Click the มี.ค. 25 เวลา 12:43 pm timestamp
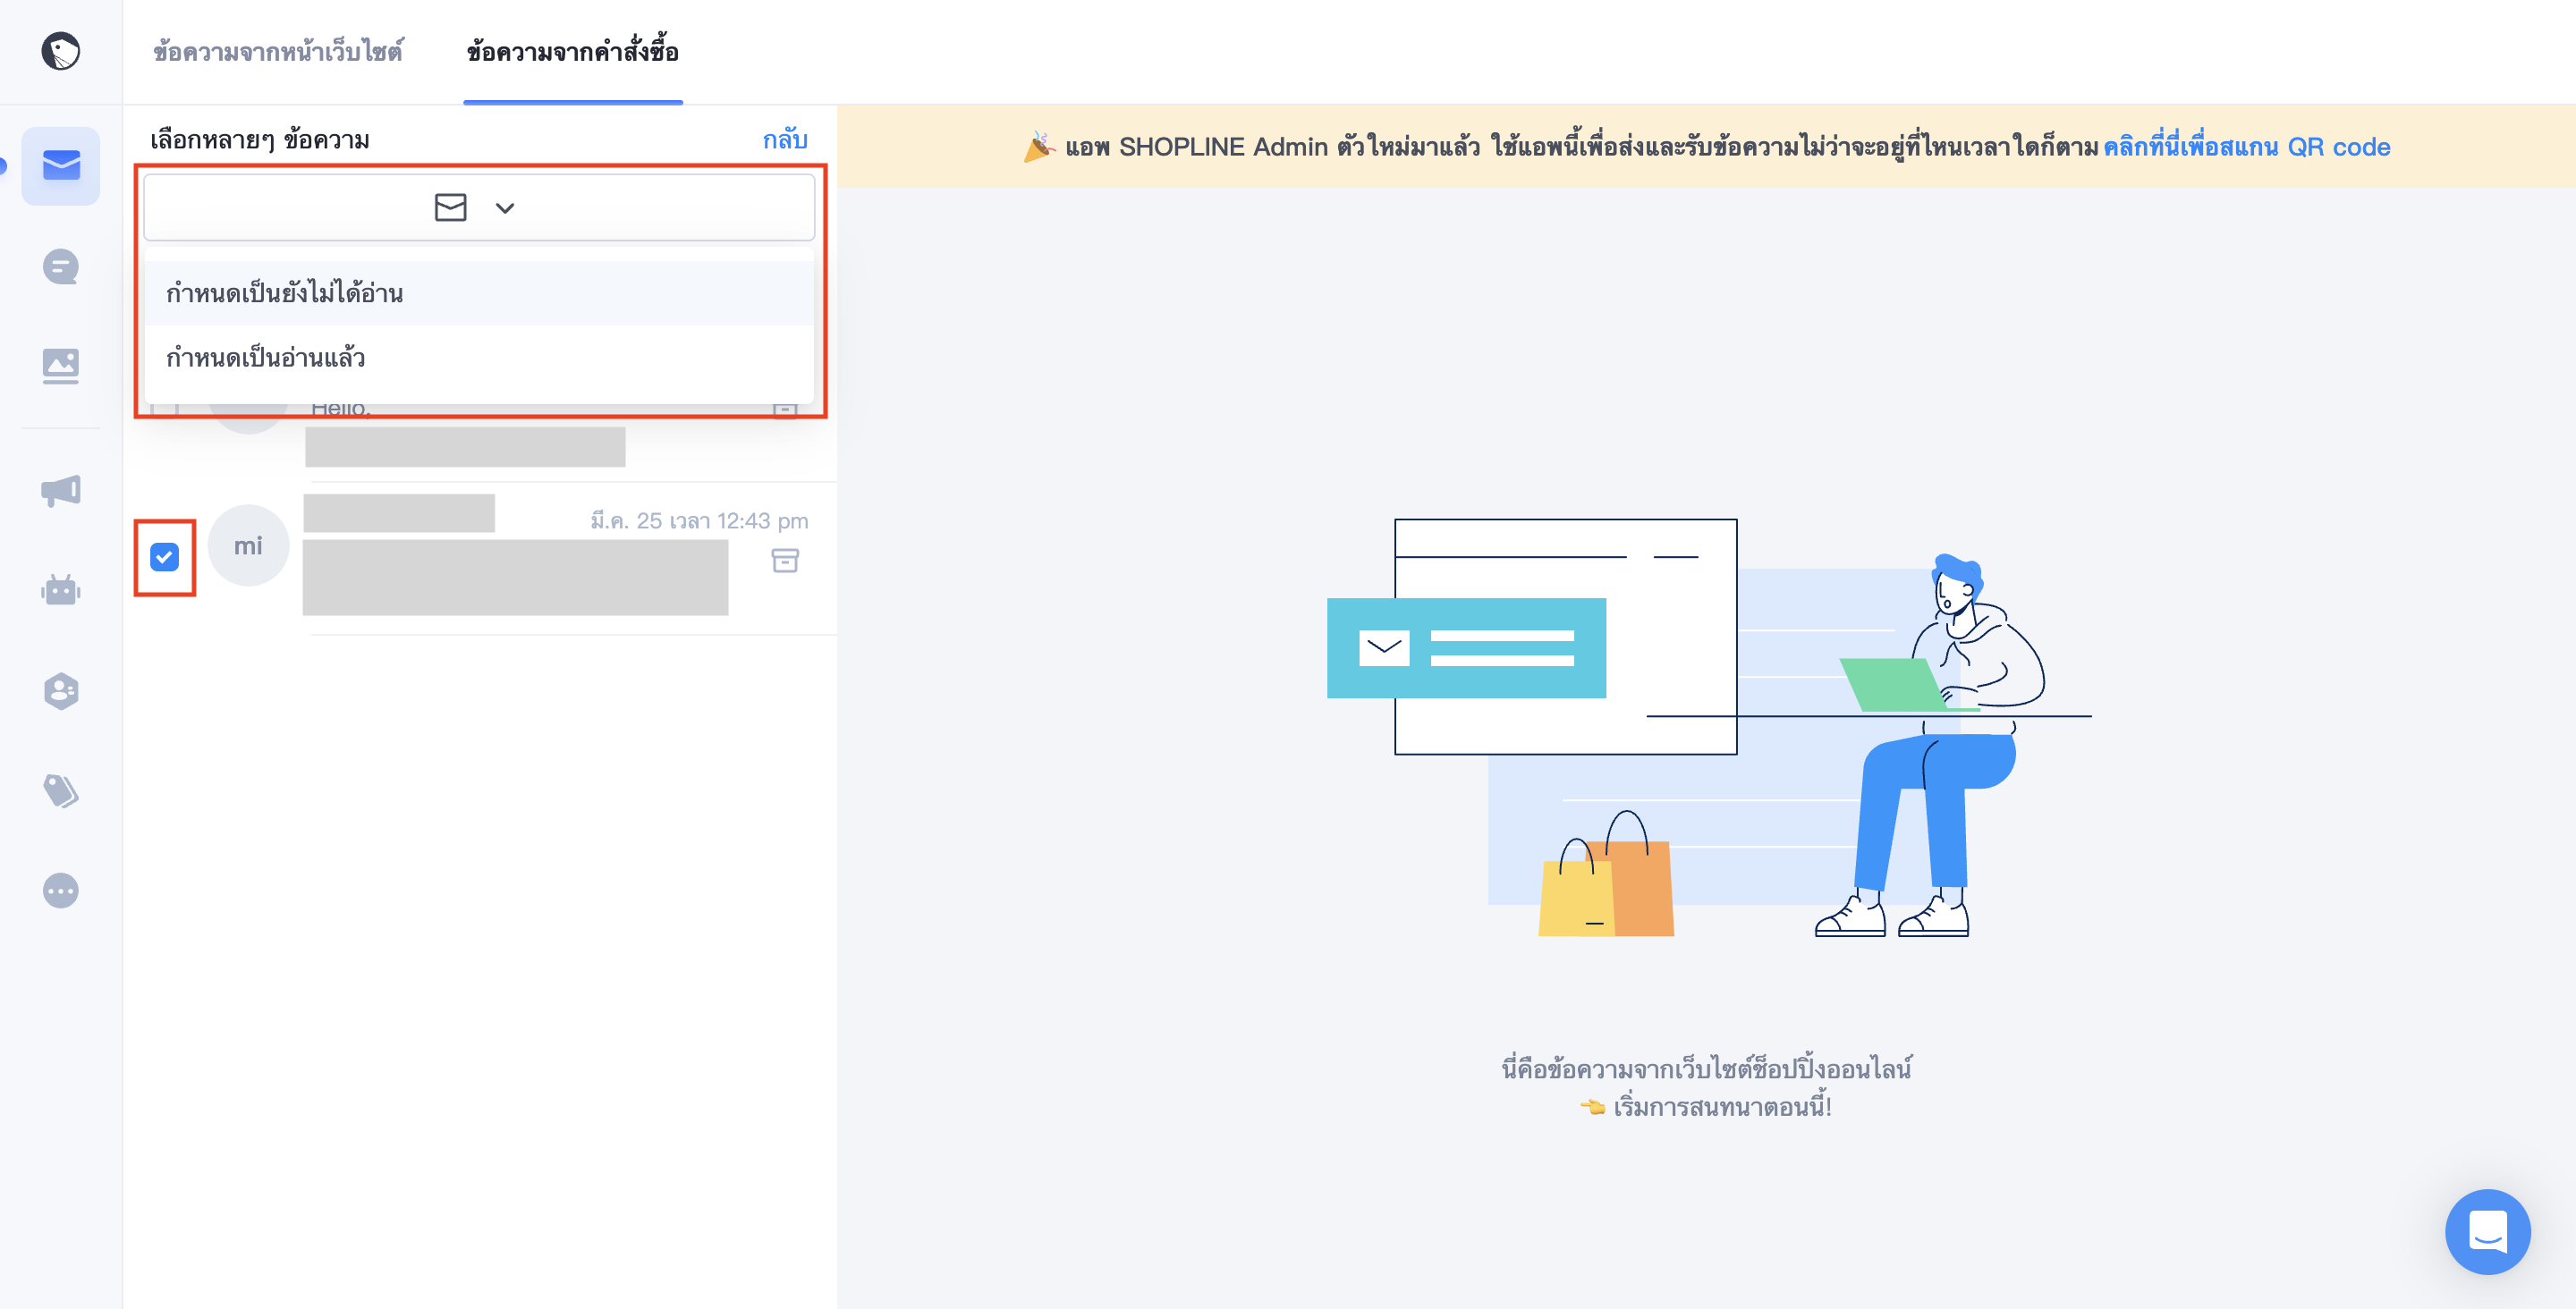The height and width of the screenshot is (1309, 2576). (699, 521)
